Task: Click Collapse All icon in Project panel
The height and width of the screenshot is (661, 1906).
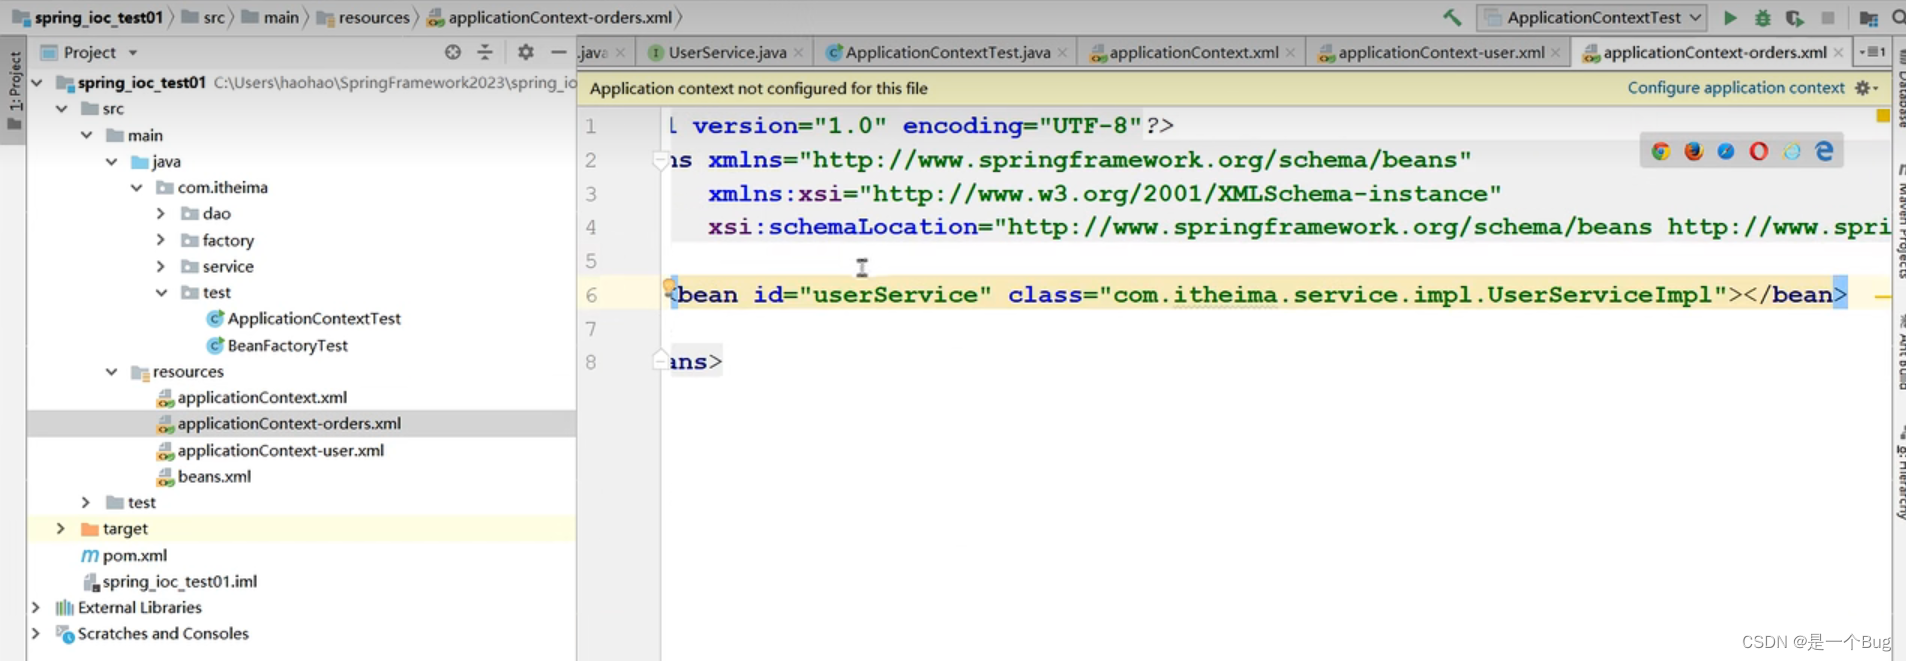Action: [485, 52]
